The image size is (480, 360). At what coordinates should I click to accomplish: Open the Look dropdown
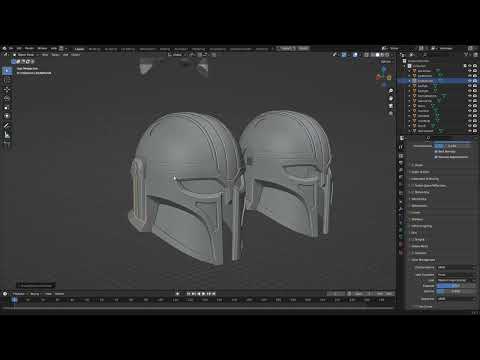(x=456, y=280)
